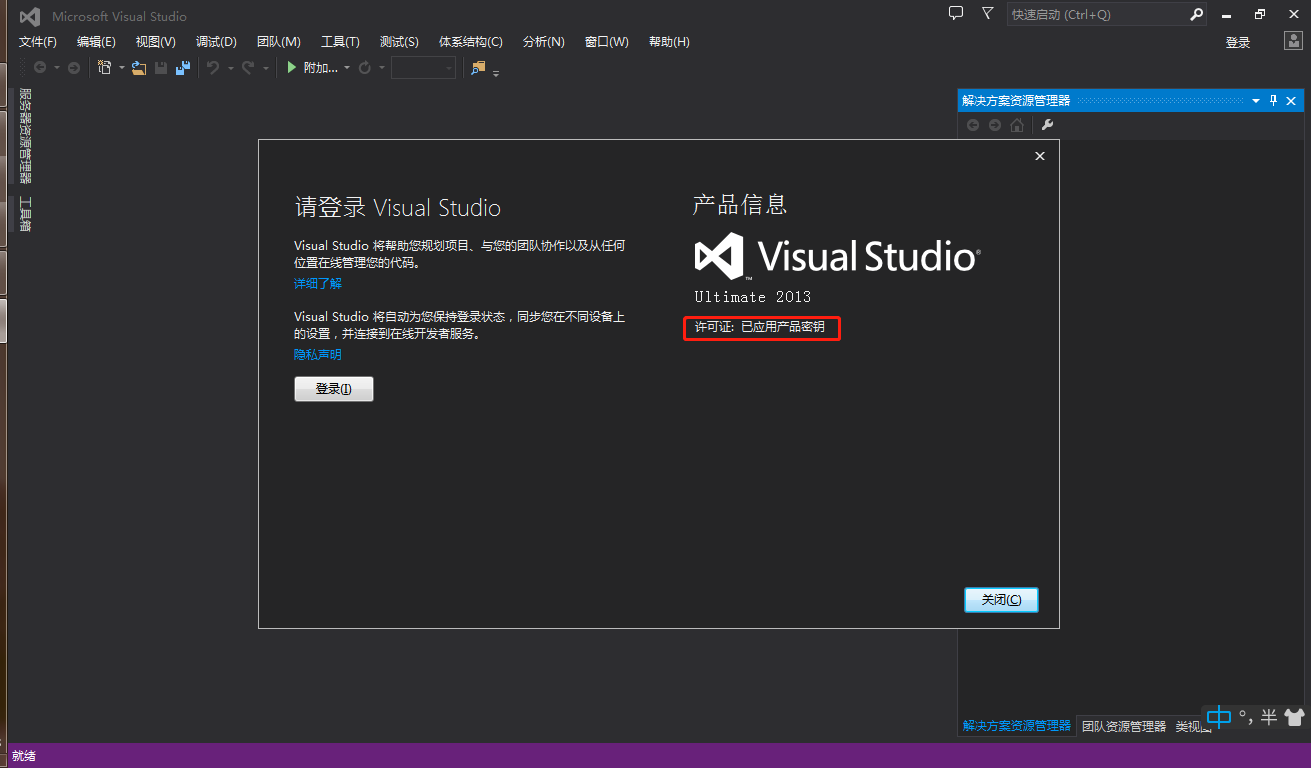Switch to the 团队资源管理器 tab
Image resolution: width=1311 pixels, height=768 pixels.
(1123, 727)
